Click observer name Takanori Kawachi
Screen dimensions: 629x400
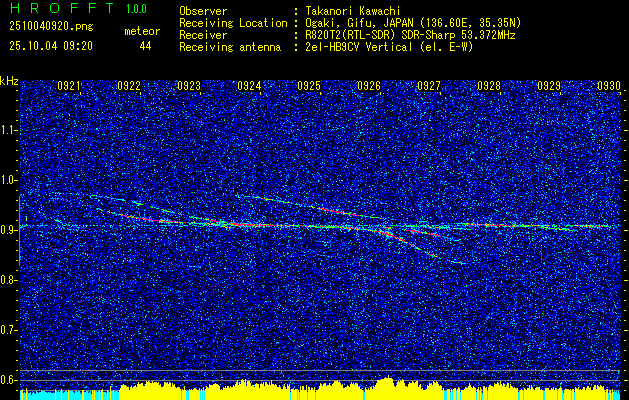353,11
